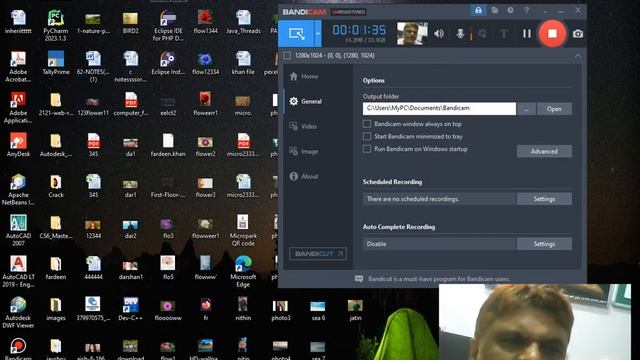Select TallyPrime desktop icon
The image size is (640, 360).
tap(56, 62)
